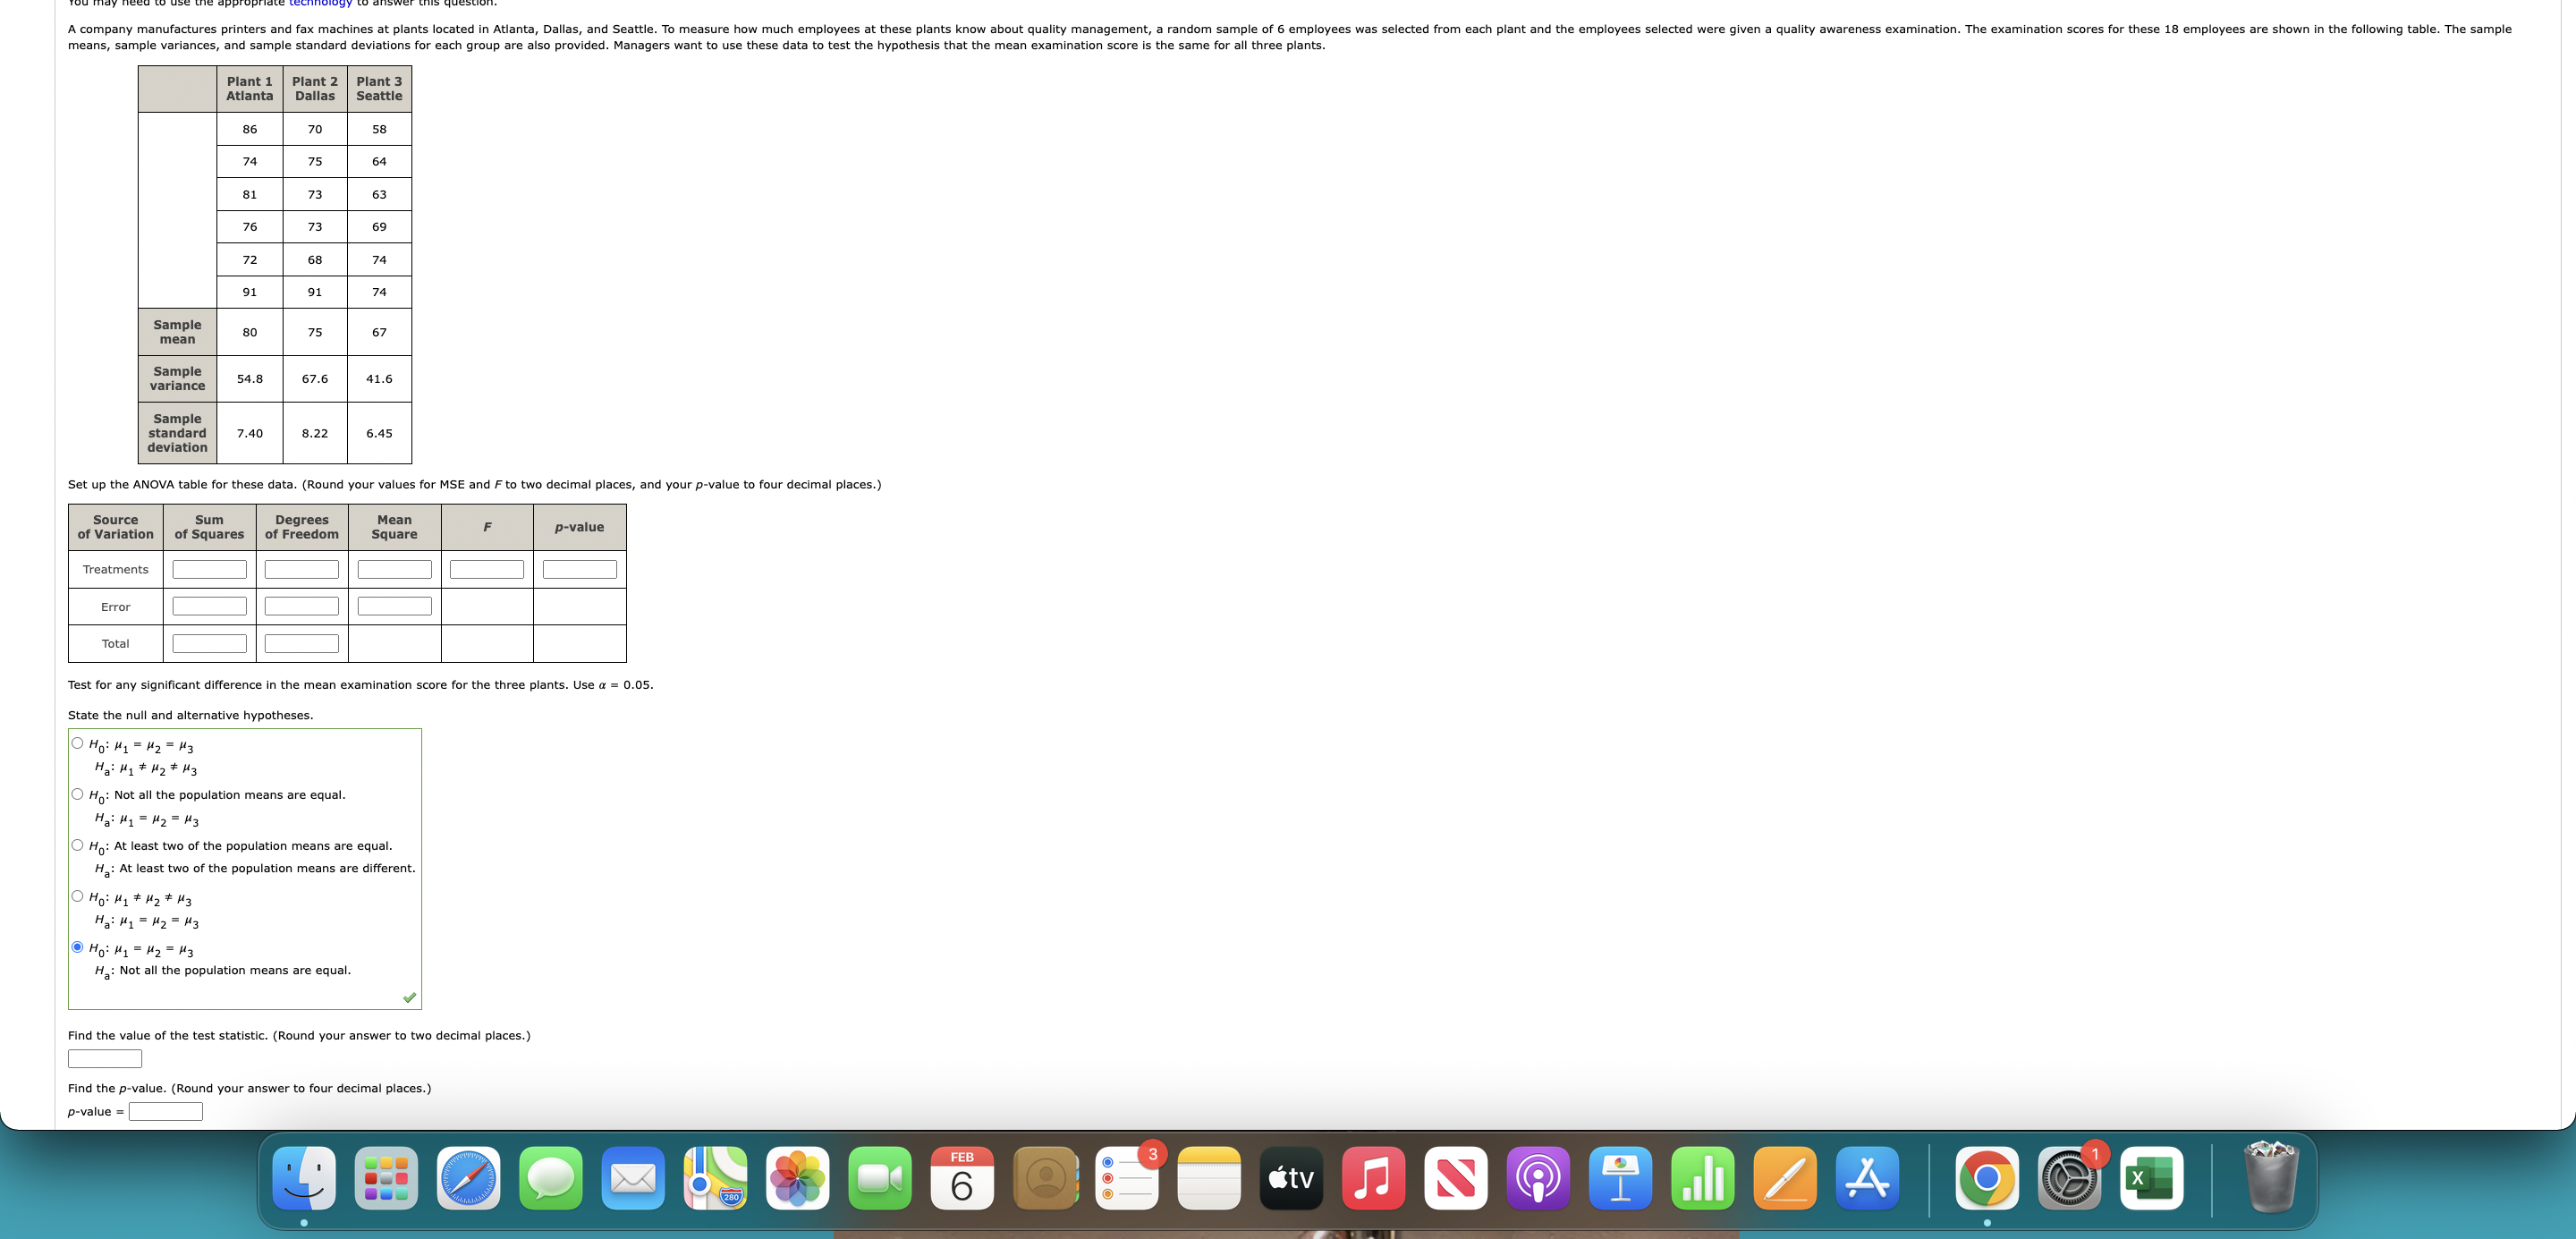Open Microsoft Excel from the dock
Image resolution: width=2576 pixels, height=1239 pixels.
coord(2151,1178)
